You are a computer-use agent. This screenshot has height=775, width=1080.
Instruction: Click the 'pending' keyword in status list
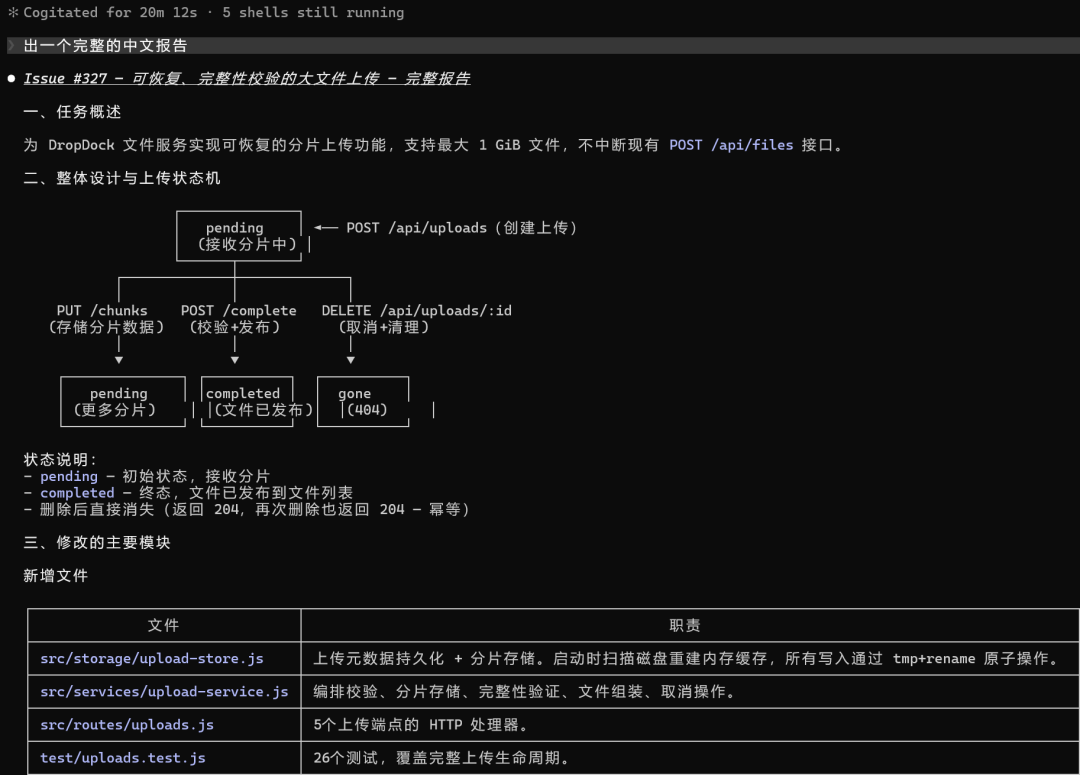(x=69, y=476)
